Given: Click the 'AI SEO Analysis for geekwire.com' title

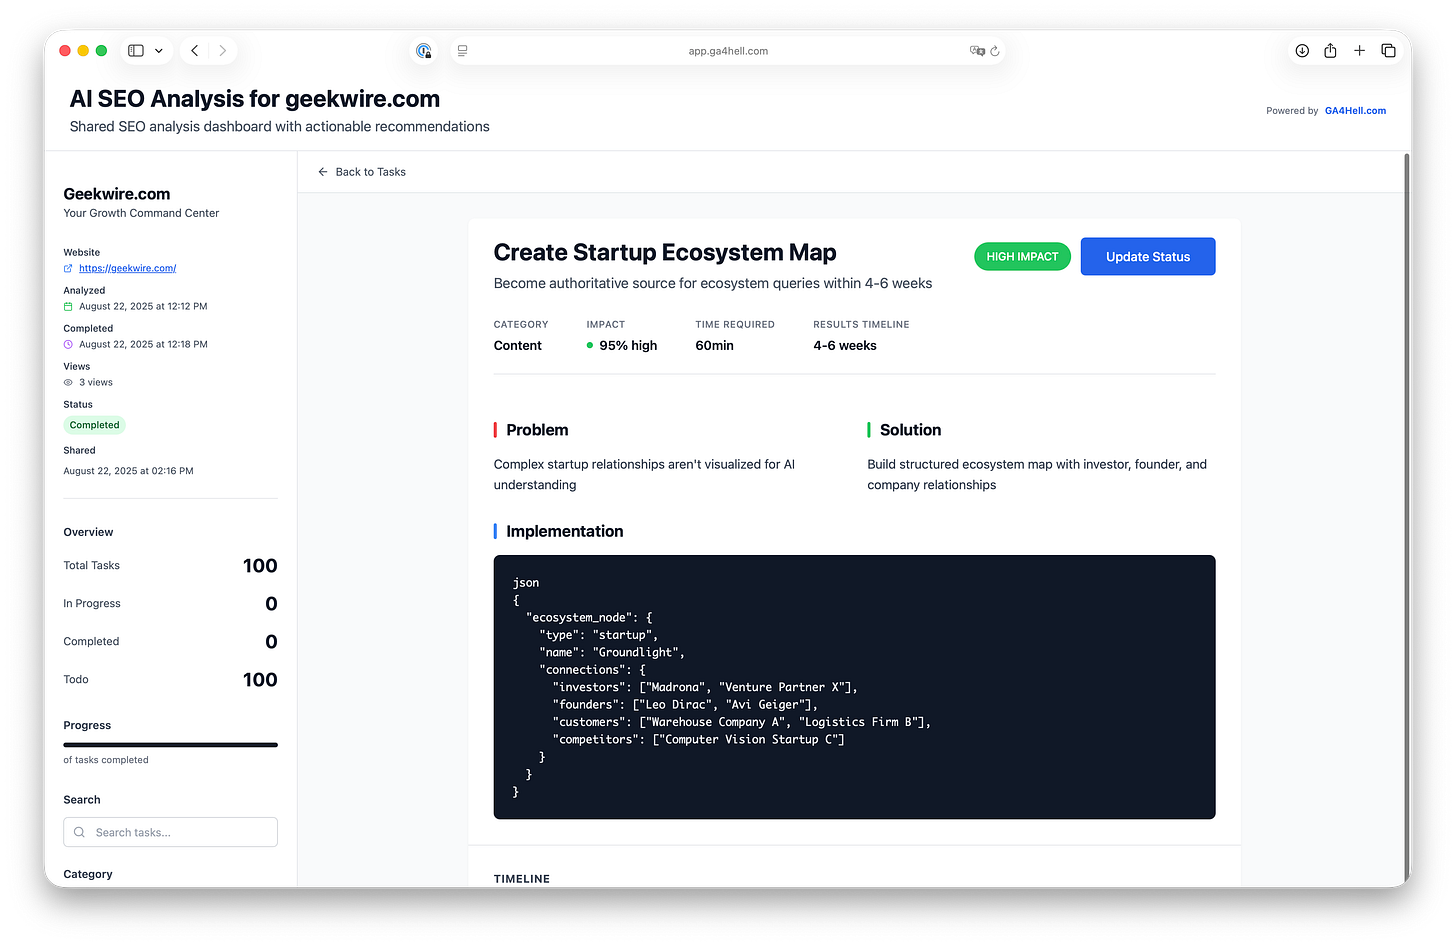Looking at the screenshot, I should (255, 99).
